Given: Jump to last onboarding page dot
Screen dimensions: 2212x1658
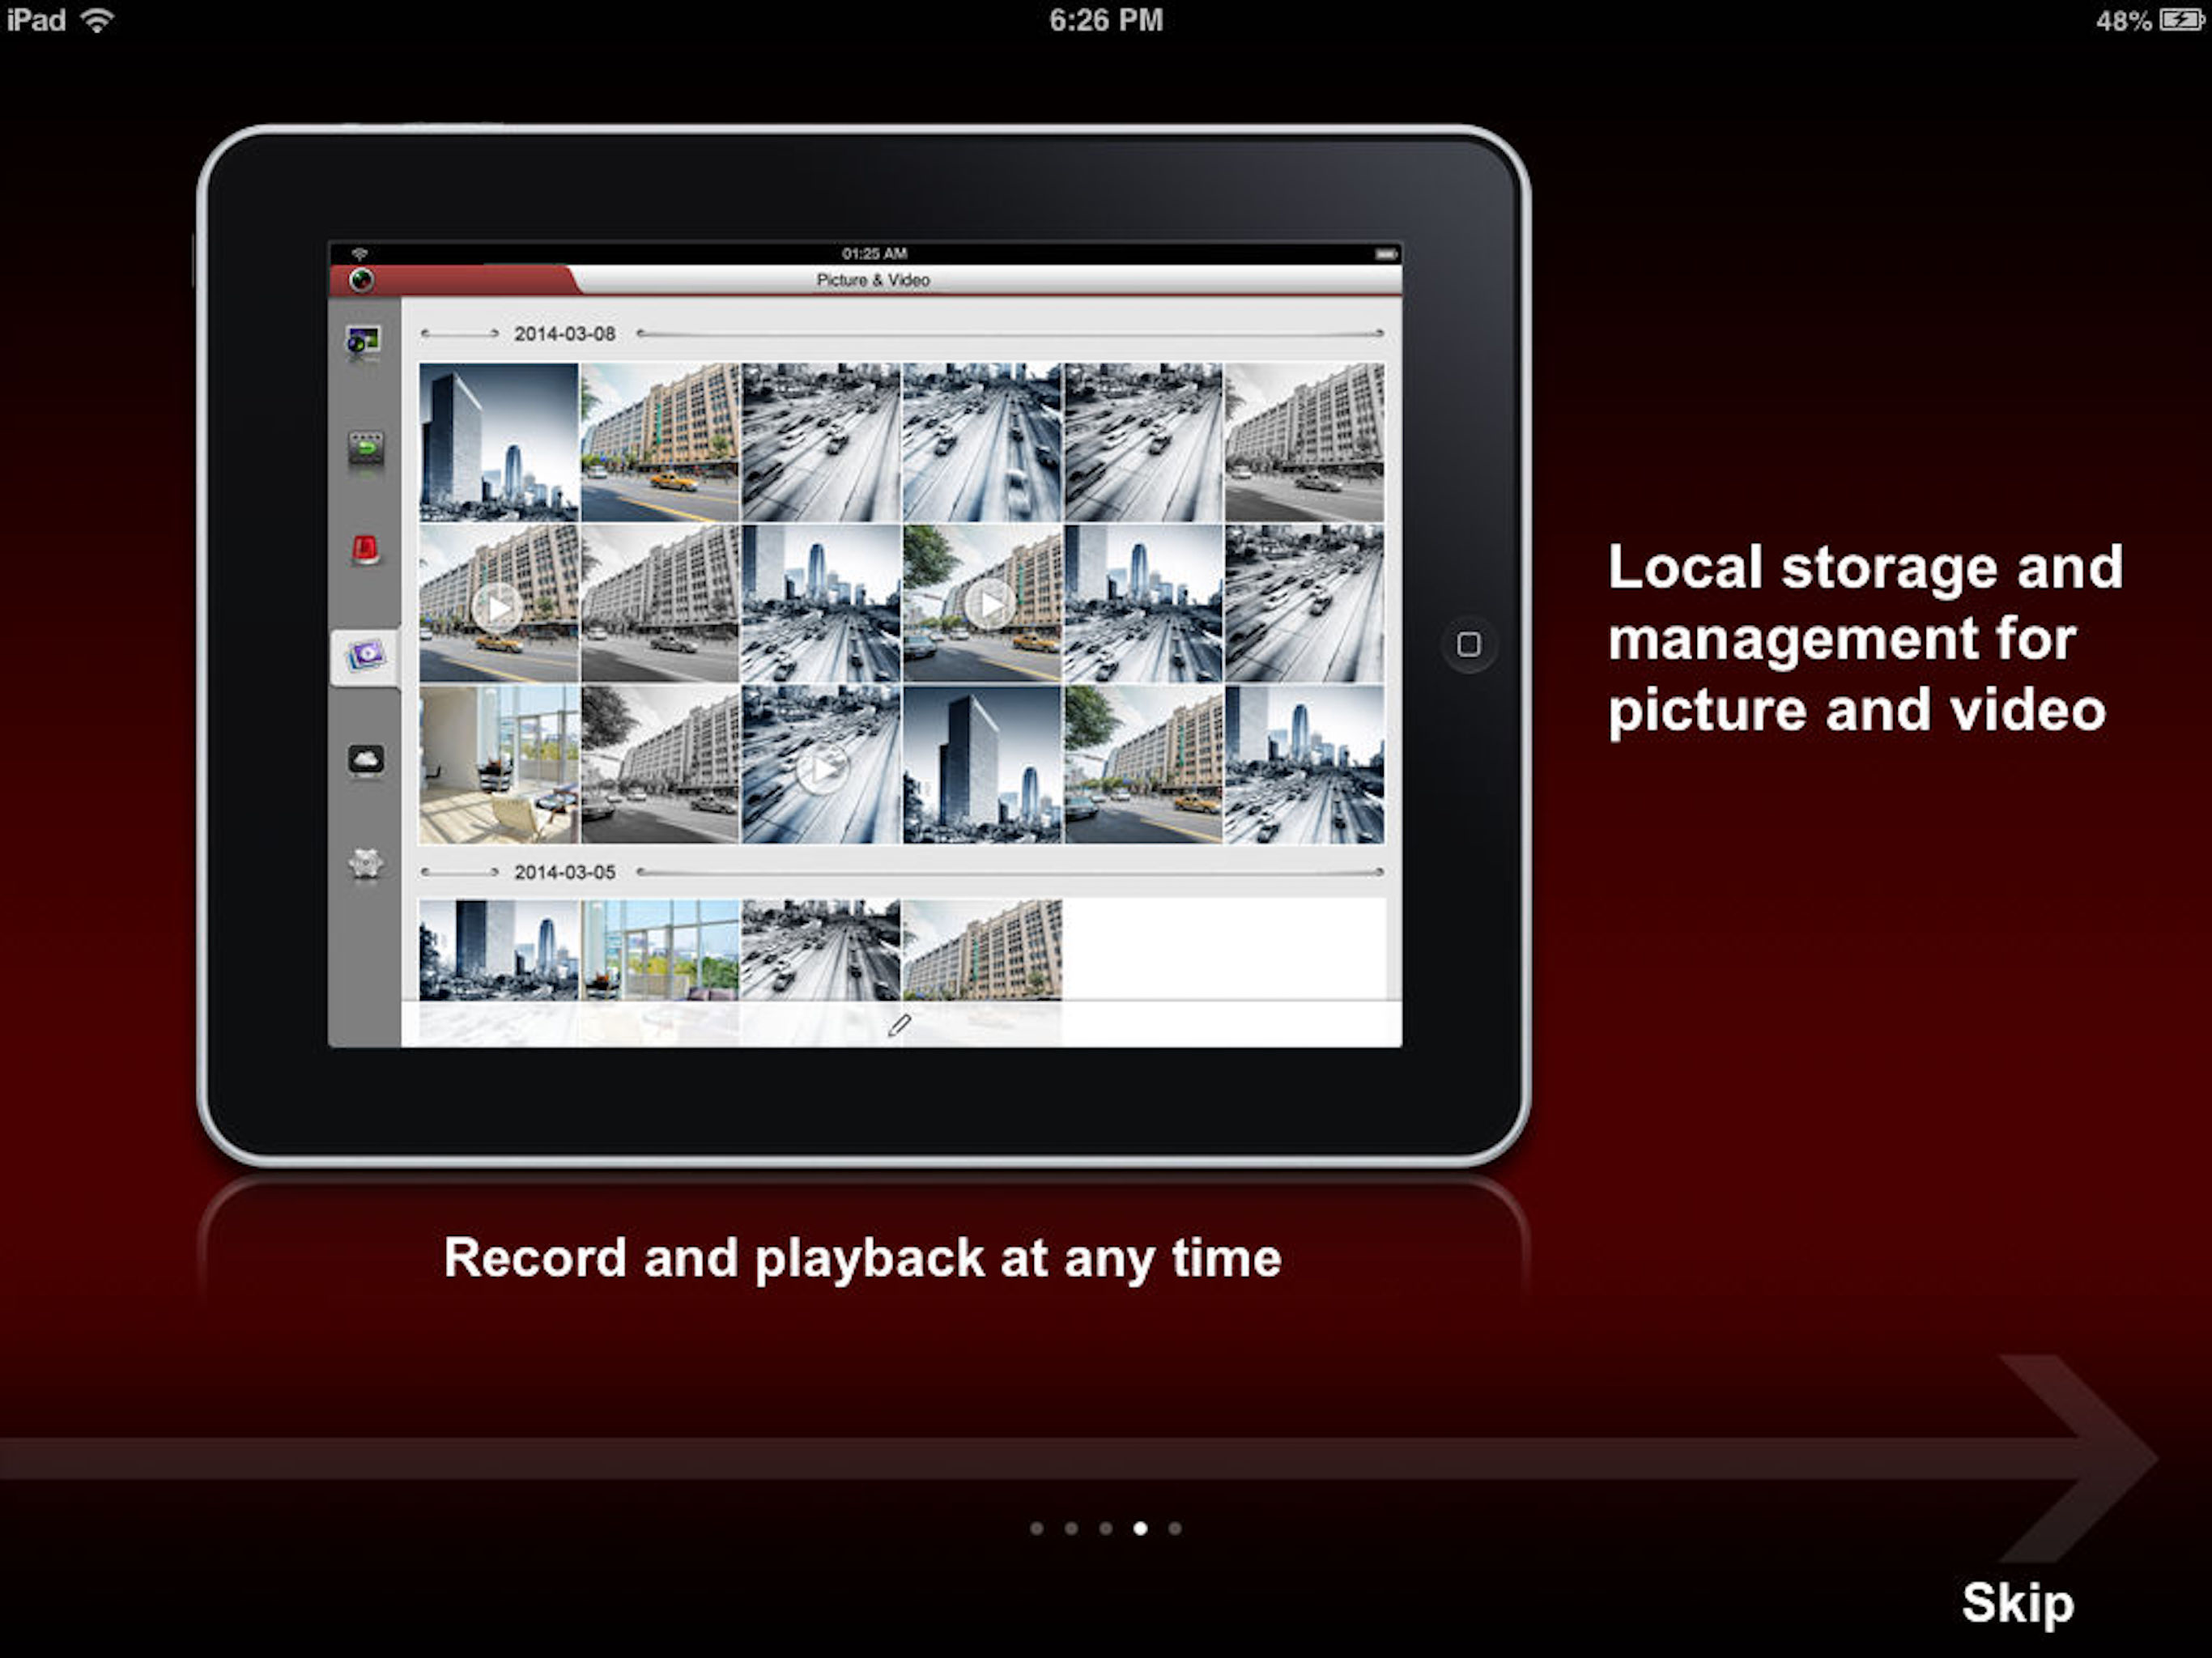Looking at the screenshot, I should point(1175,1528).
